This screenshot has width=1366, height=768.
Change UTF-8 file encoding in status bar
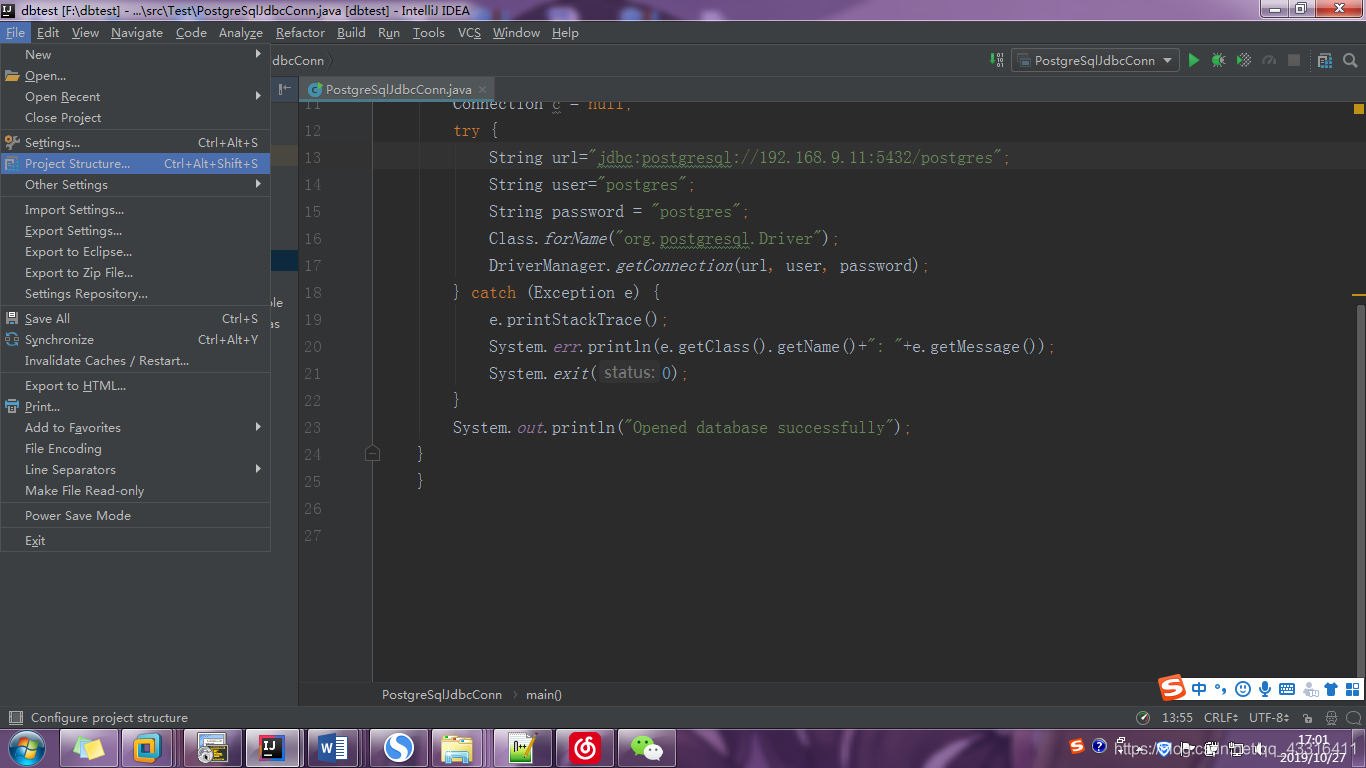[x=1269, y=717]
